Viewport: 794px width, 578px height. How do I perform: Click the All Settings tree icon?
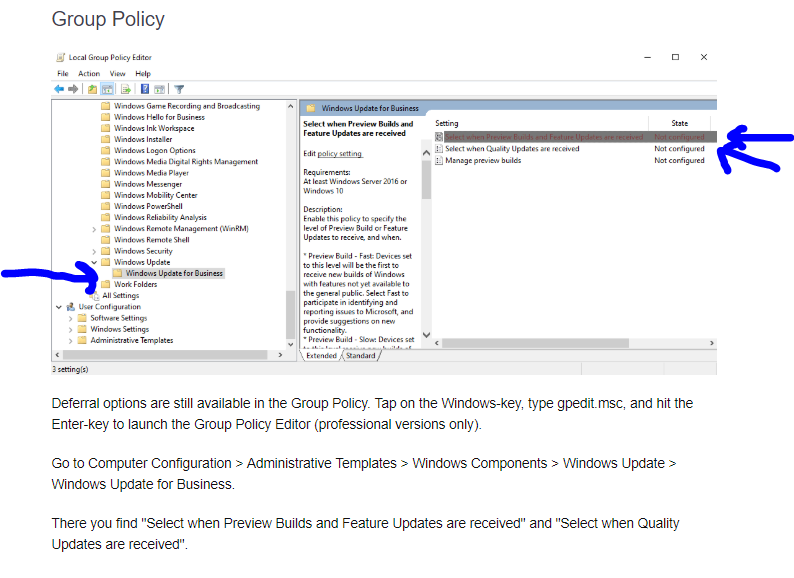95,295
